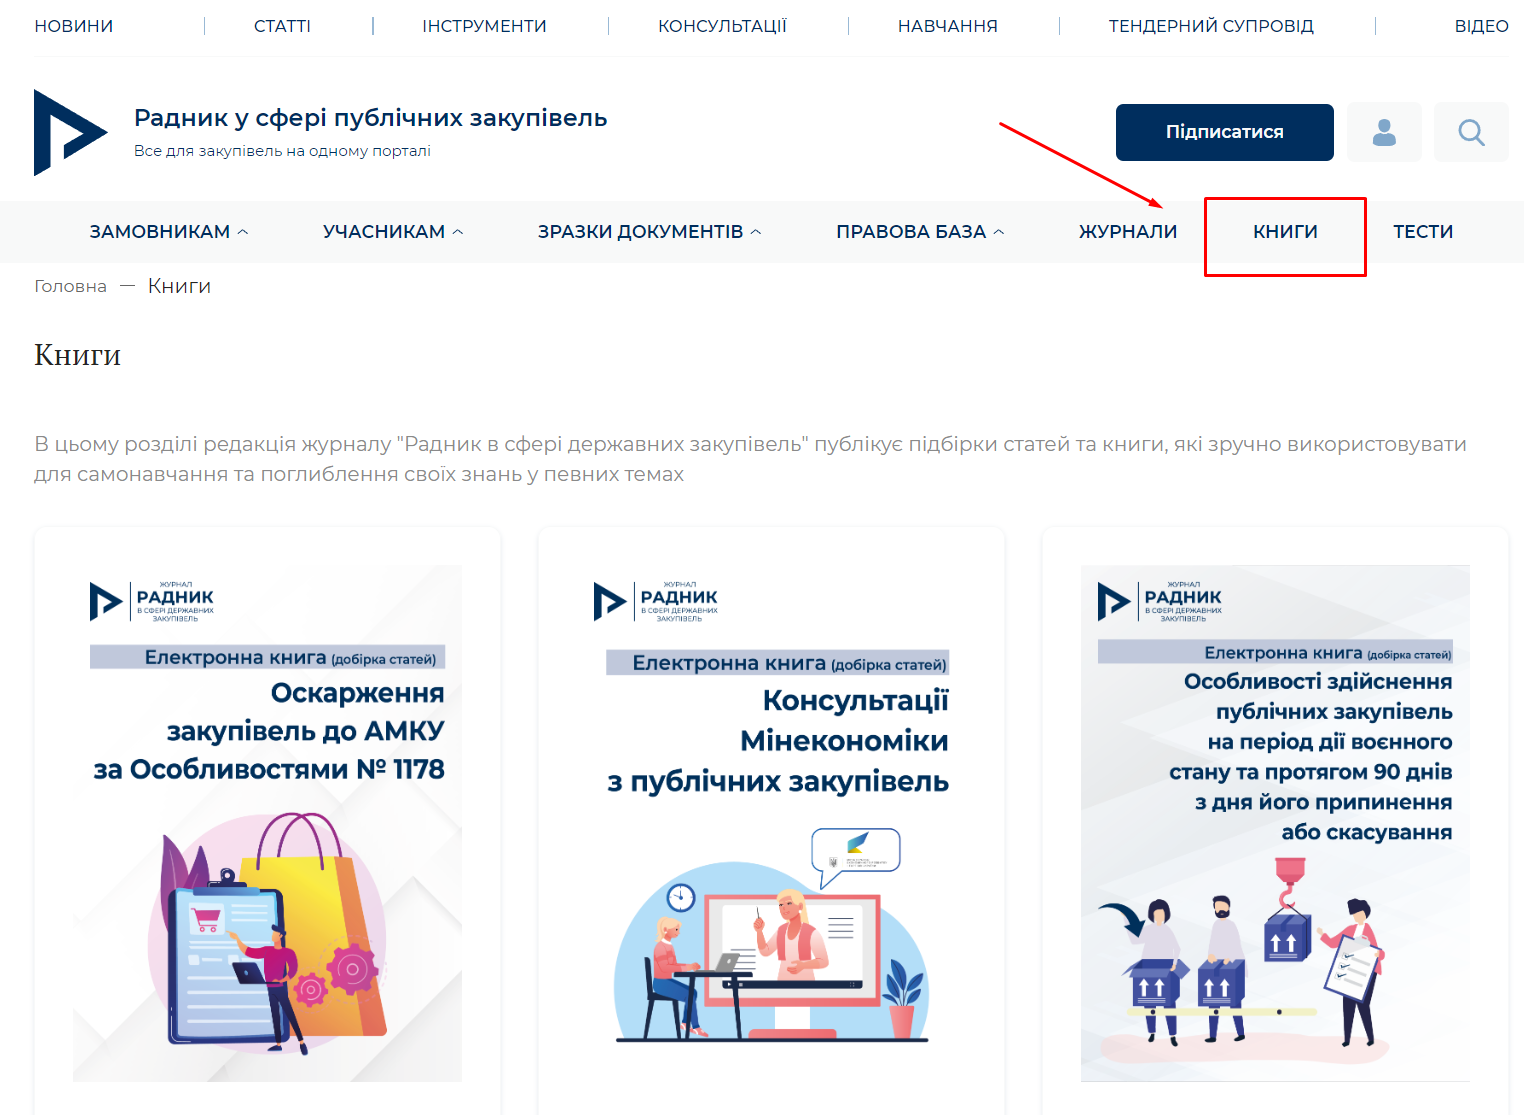Expand the ЗАМОВНИКАМ dropdown menu
Screen dimensions: 1524x1115
tap(169, 232)
